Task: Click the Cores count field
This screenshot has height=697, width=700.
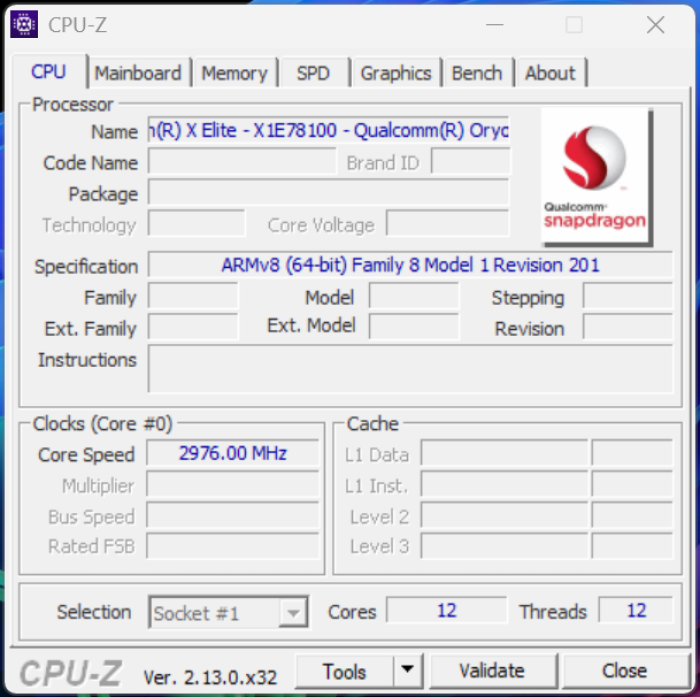Action: tap(446, 610)
